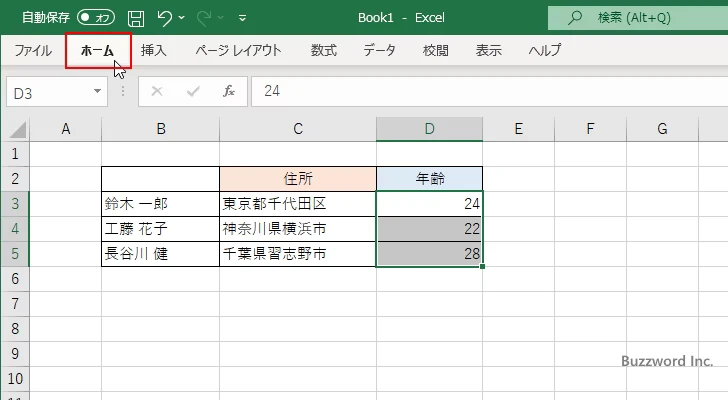The image size is (728, 400).
Task: Open the ファイル tab
Action: click(32, 50)
